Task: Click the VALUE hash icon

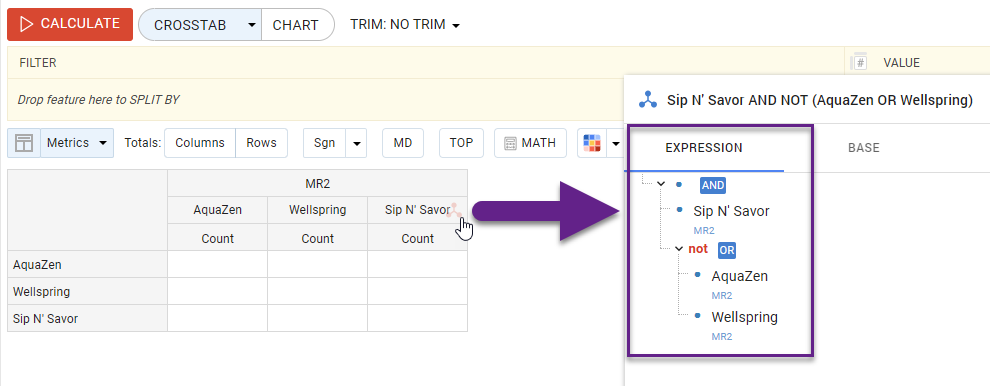Action: pos(859,62)
